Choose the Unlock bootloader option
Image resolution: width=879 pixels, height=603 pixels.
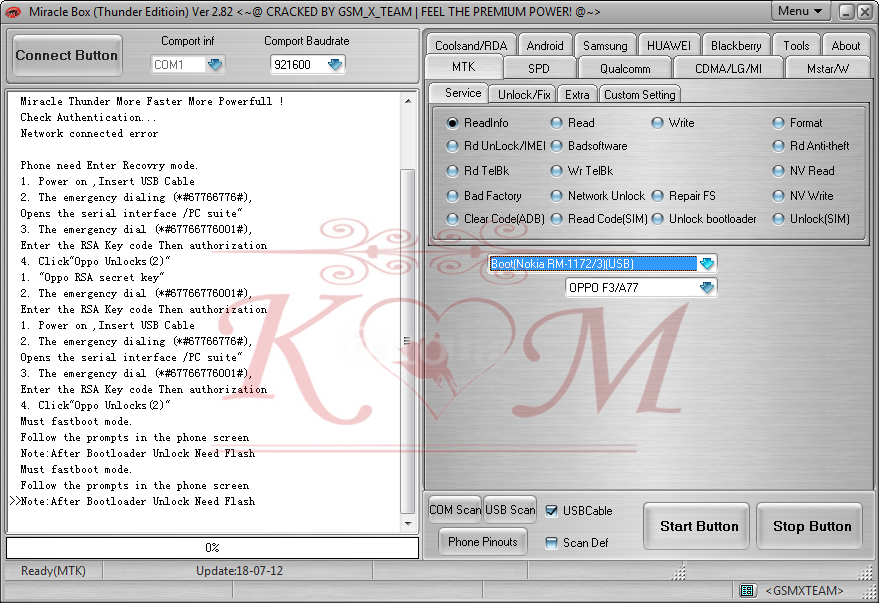tap(657, 219)
